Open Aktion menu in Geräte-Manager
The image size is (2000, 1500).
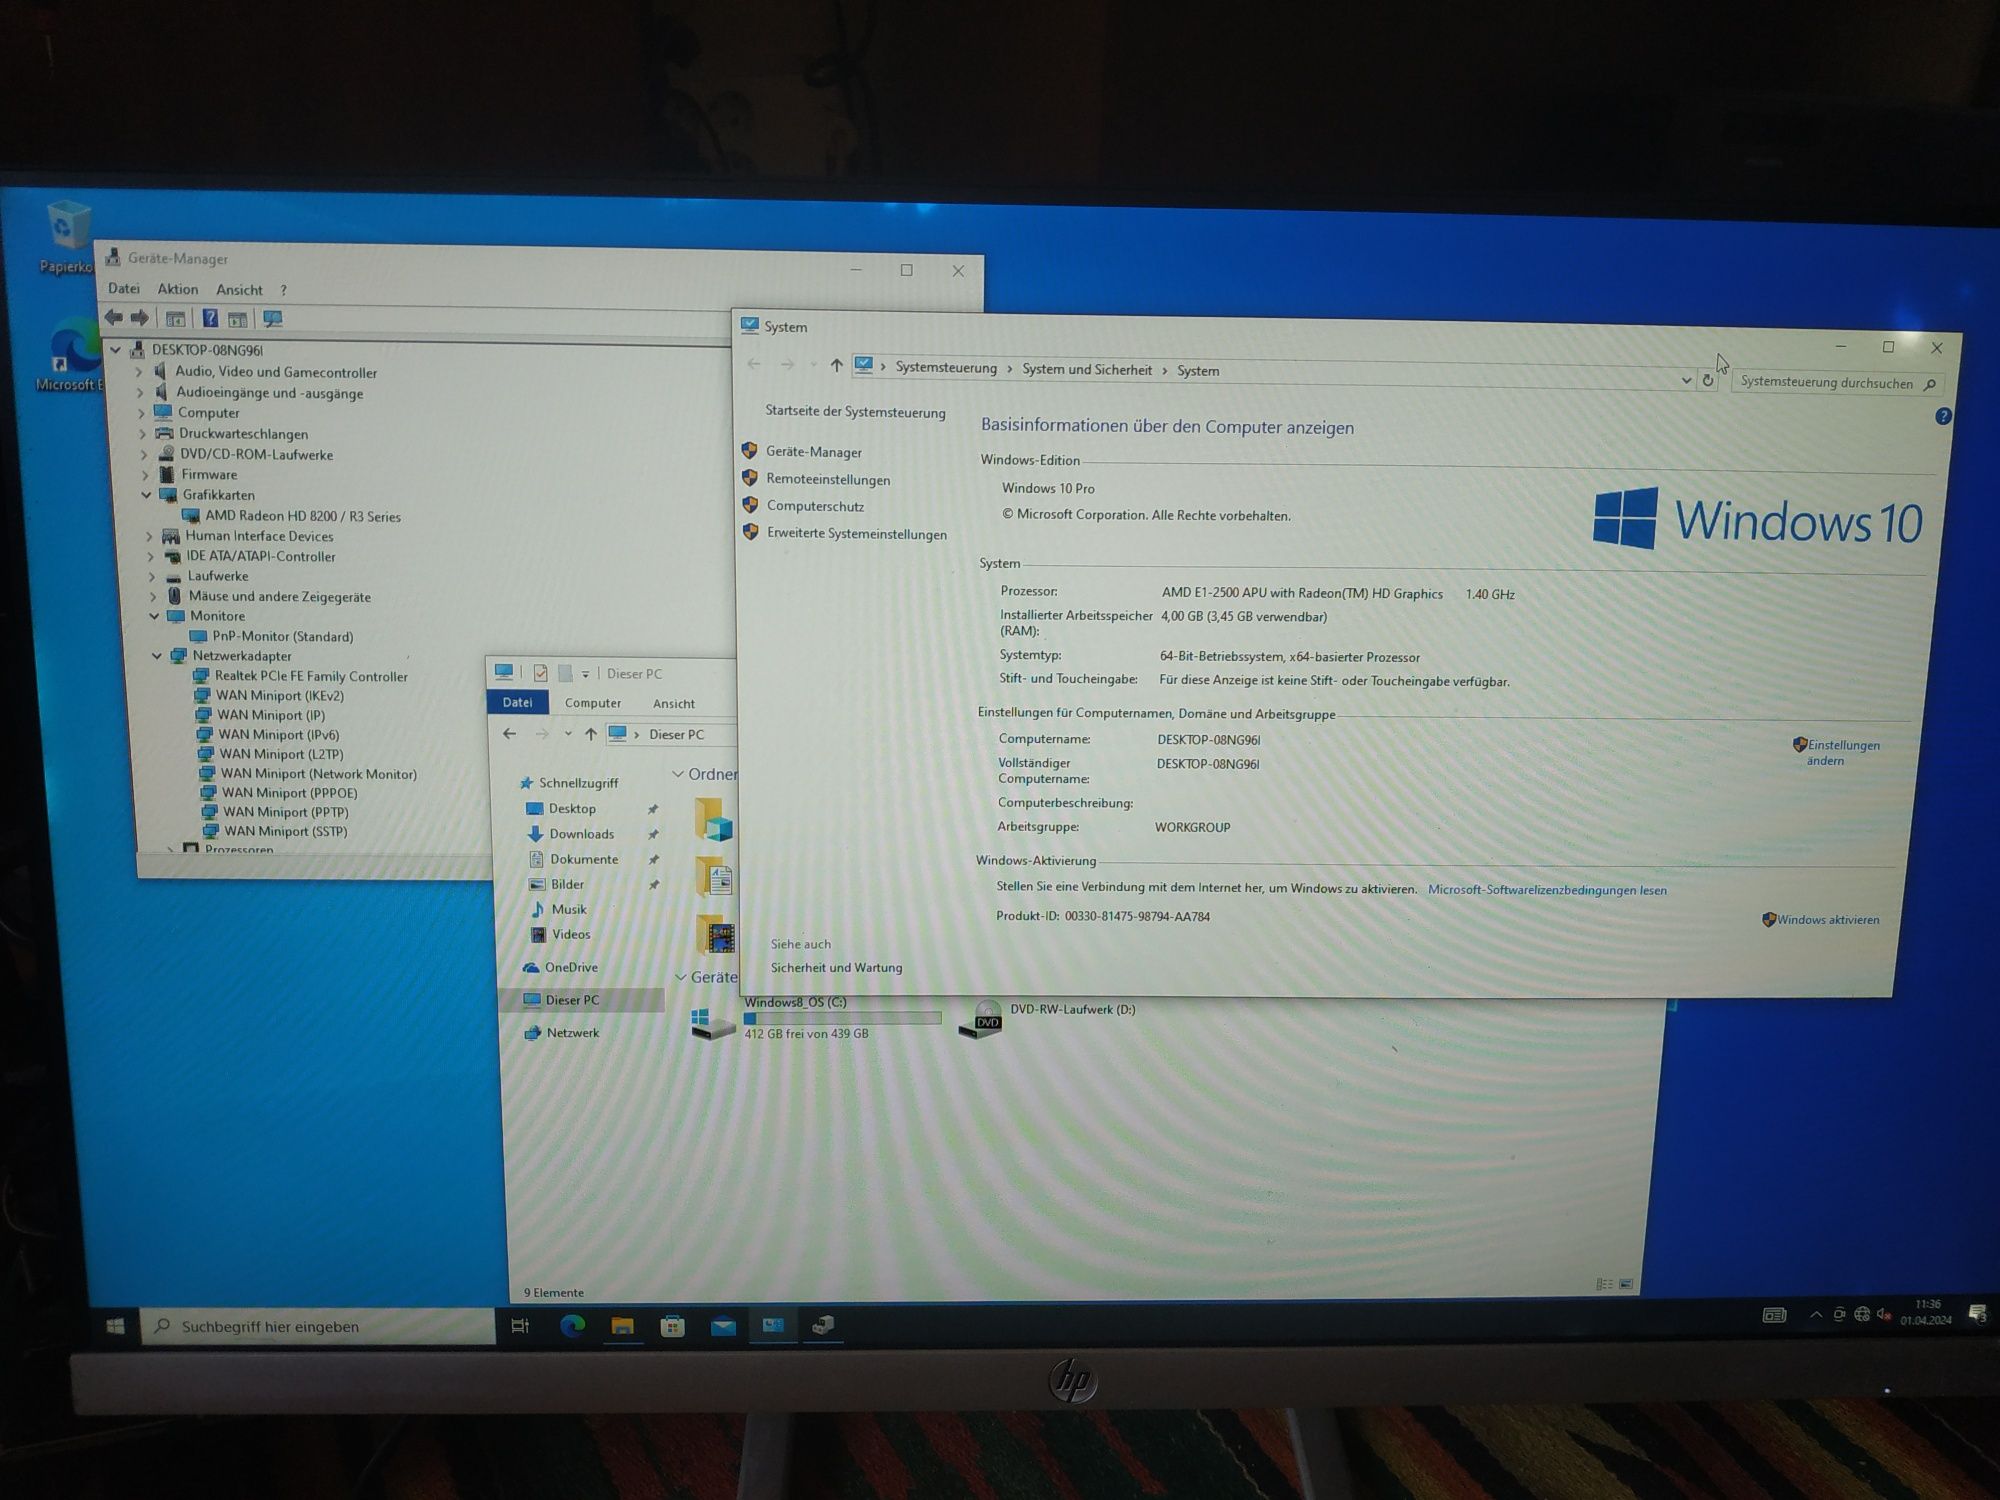pos(178,288)
